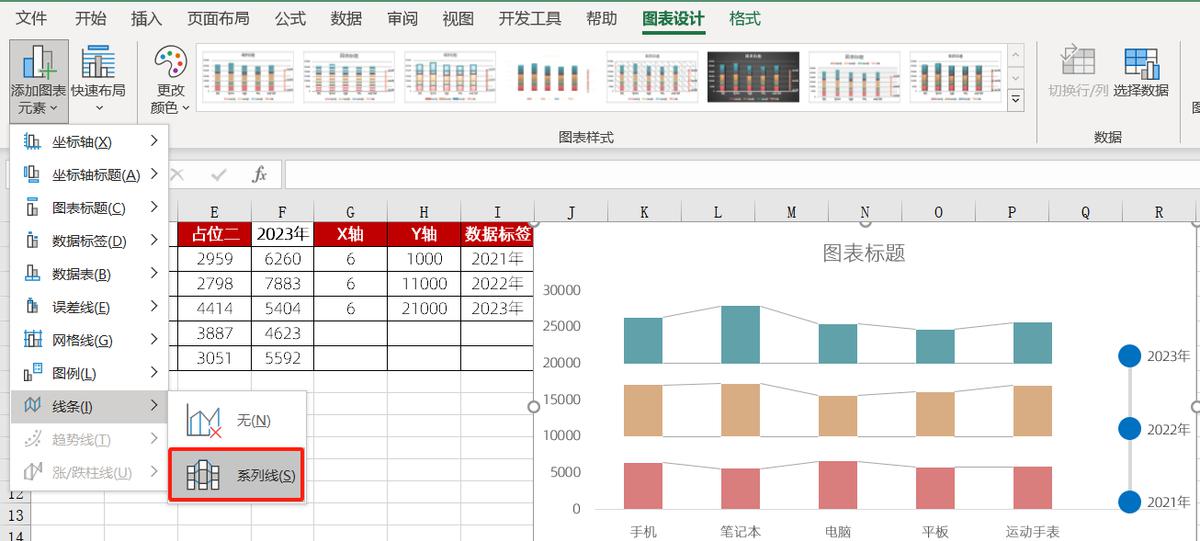
Task: Choose 系列线(S) in the lines submenu
Action: (x=236, y=476)
